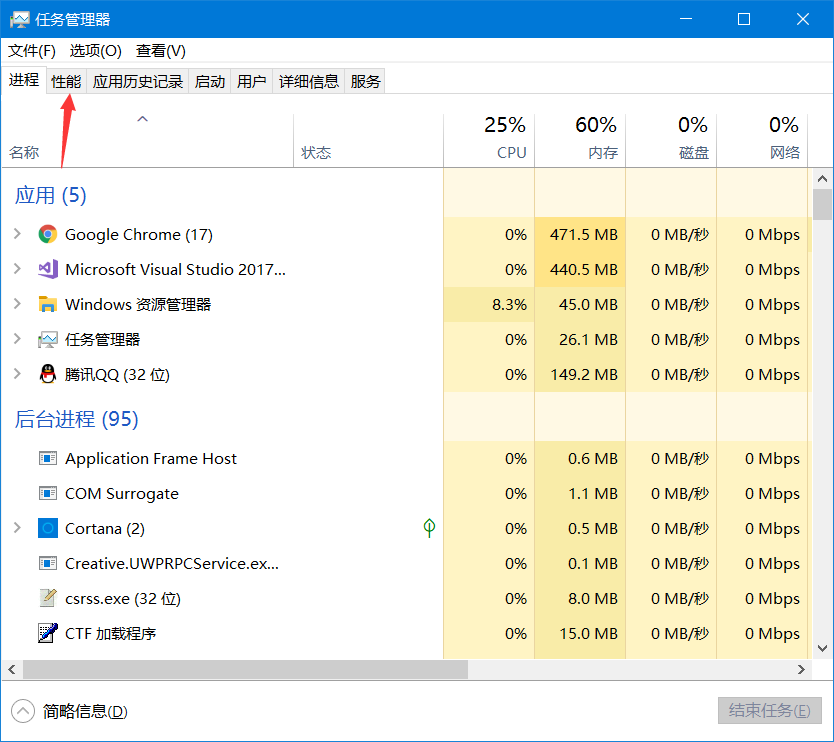The height and width of the screenshot is (742, 834).
Task: Expand the 腾讯QQ (32 位) group
Action: pyautogui.click(x=17, y=374)
